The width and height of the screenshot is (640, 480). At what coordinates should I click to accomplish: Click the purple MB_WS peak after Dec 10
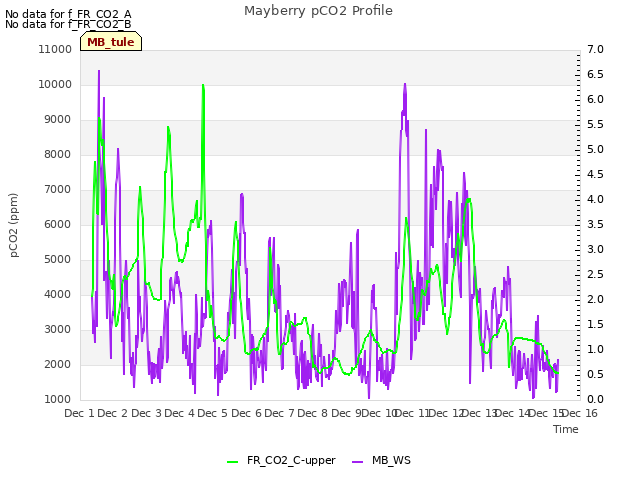405,84
